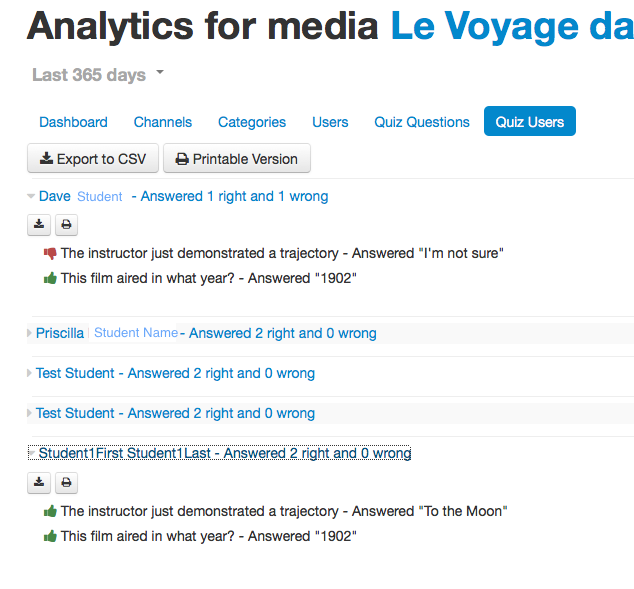This screenshot has height=589, width=634.
Task: Go to the Channels tab
Action: pyautogui.click(x=163, y=122)
